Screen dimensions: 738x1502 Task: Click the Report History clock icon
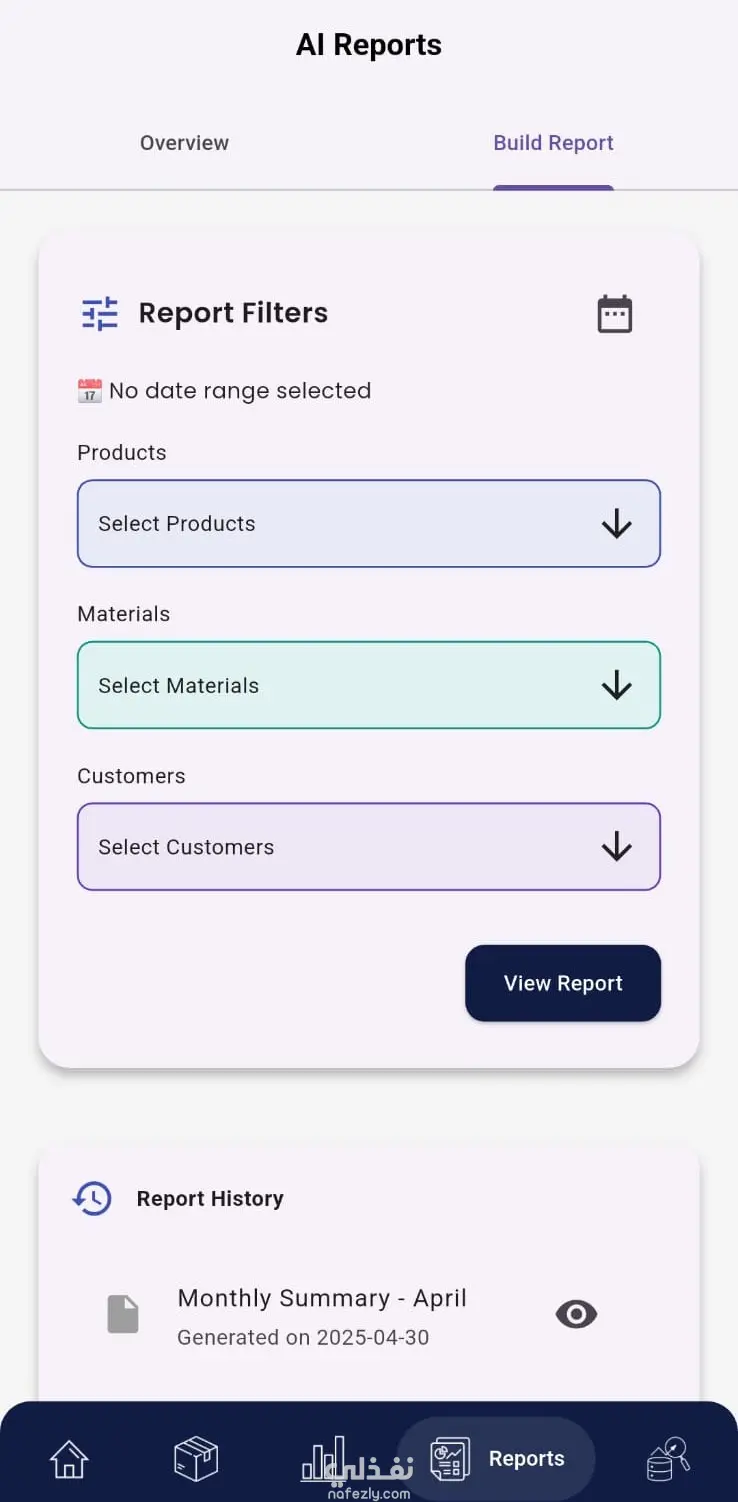coord(93,1198)
